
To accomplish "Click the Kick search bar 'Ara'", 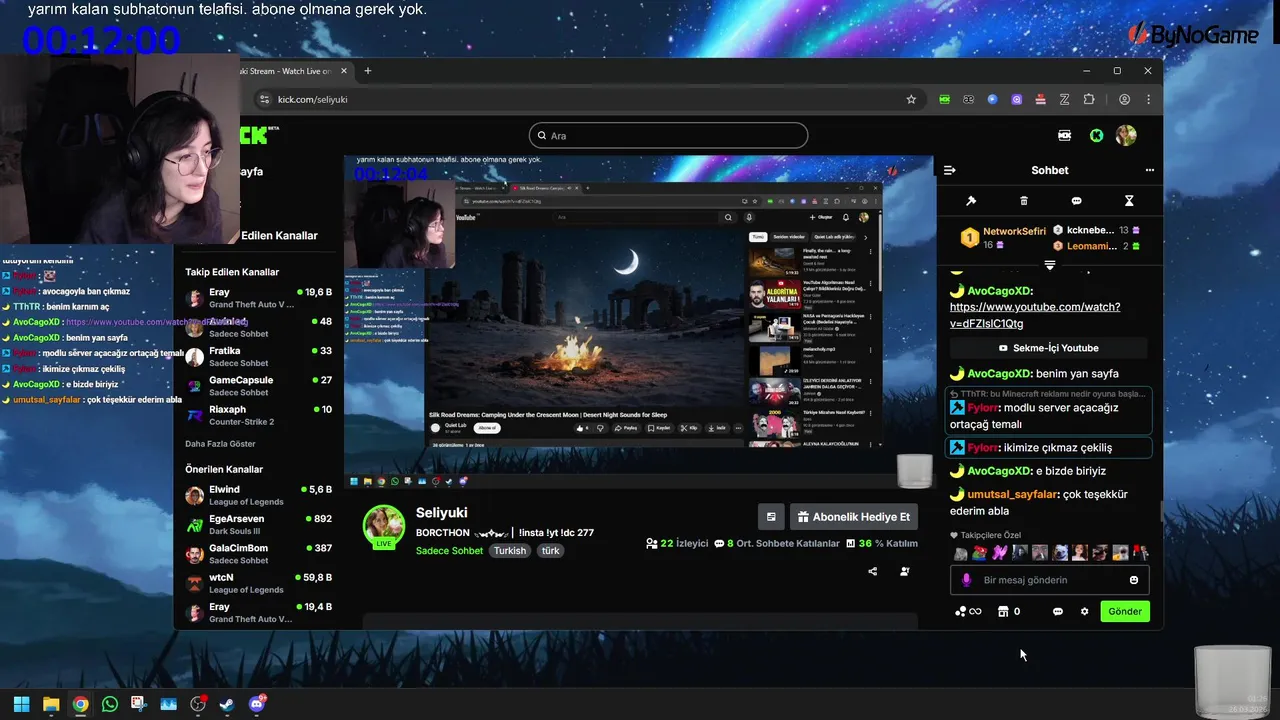I will pyautogui.click(x=668, y=135).
